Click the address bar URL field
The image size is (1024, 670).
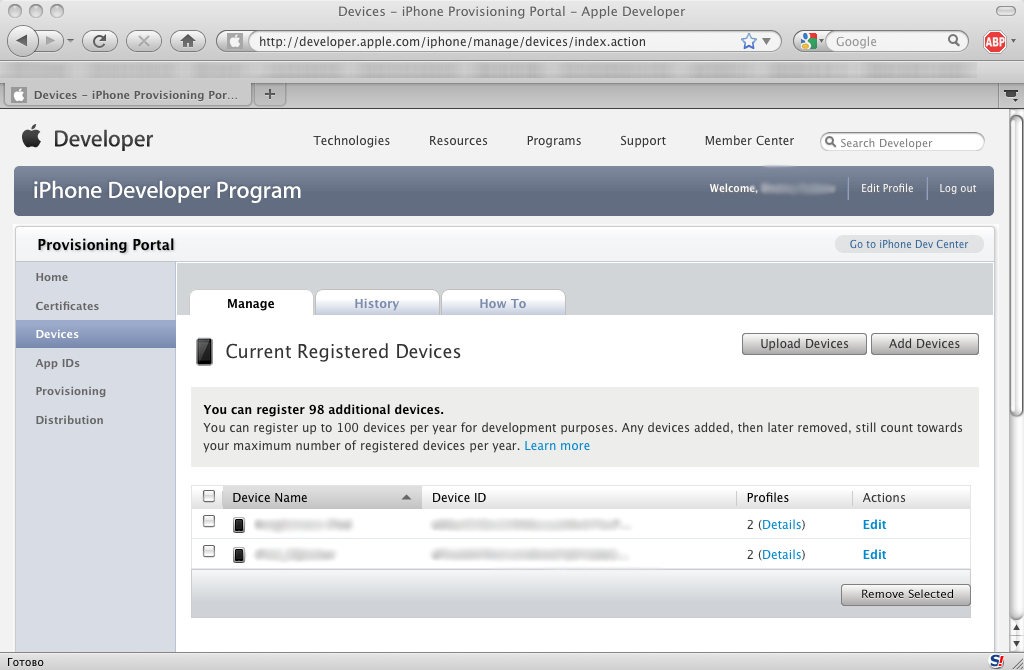tap(496, 41)
